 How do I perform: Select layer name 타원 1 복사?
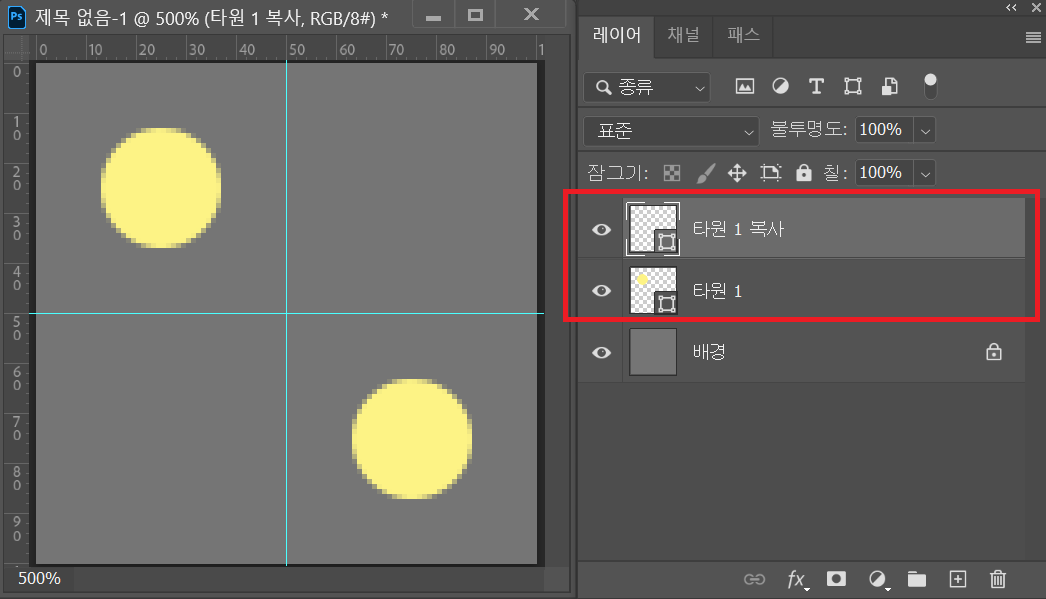coord(738,229)
